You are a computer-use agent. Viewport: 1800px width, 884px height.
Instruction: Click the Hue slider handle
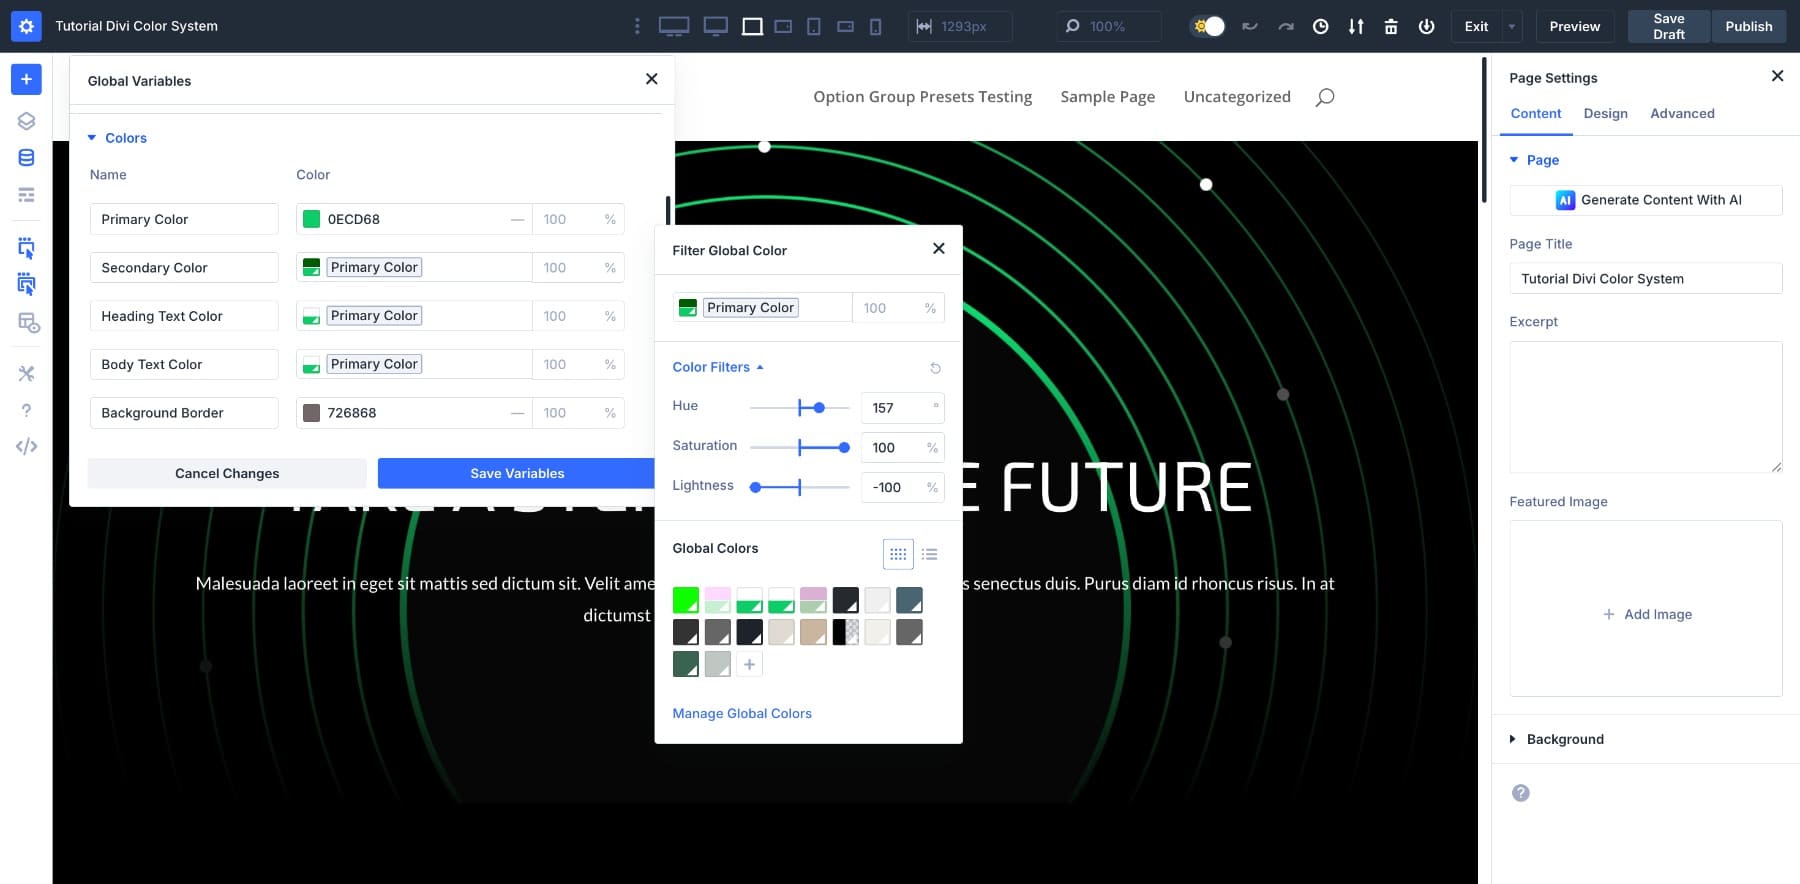(819, 408)
